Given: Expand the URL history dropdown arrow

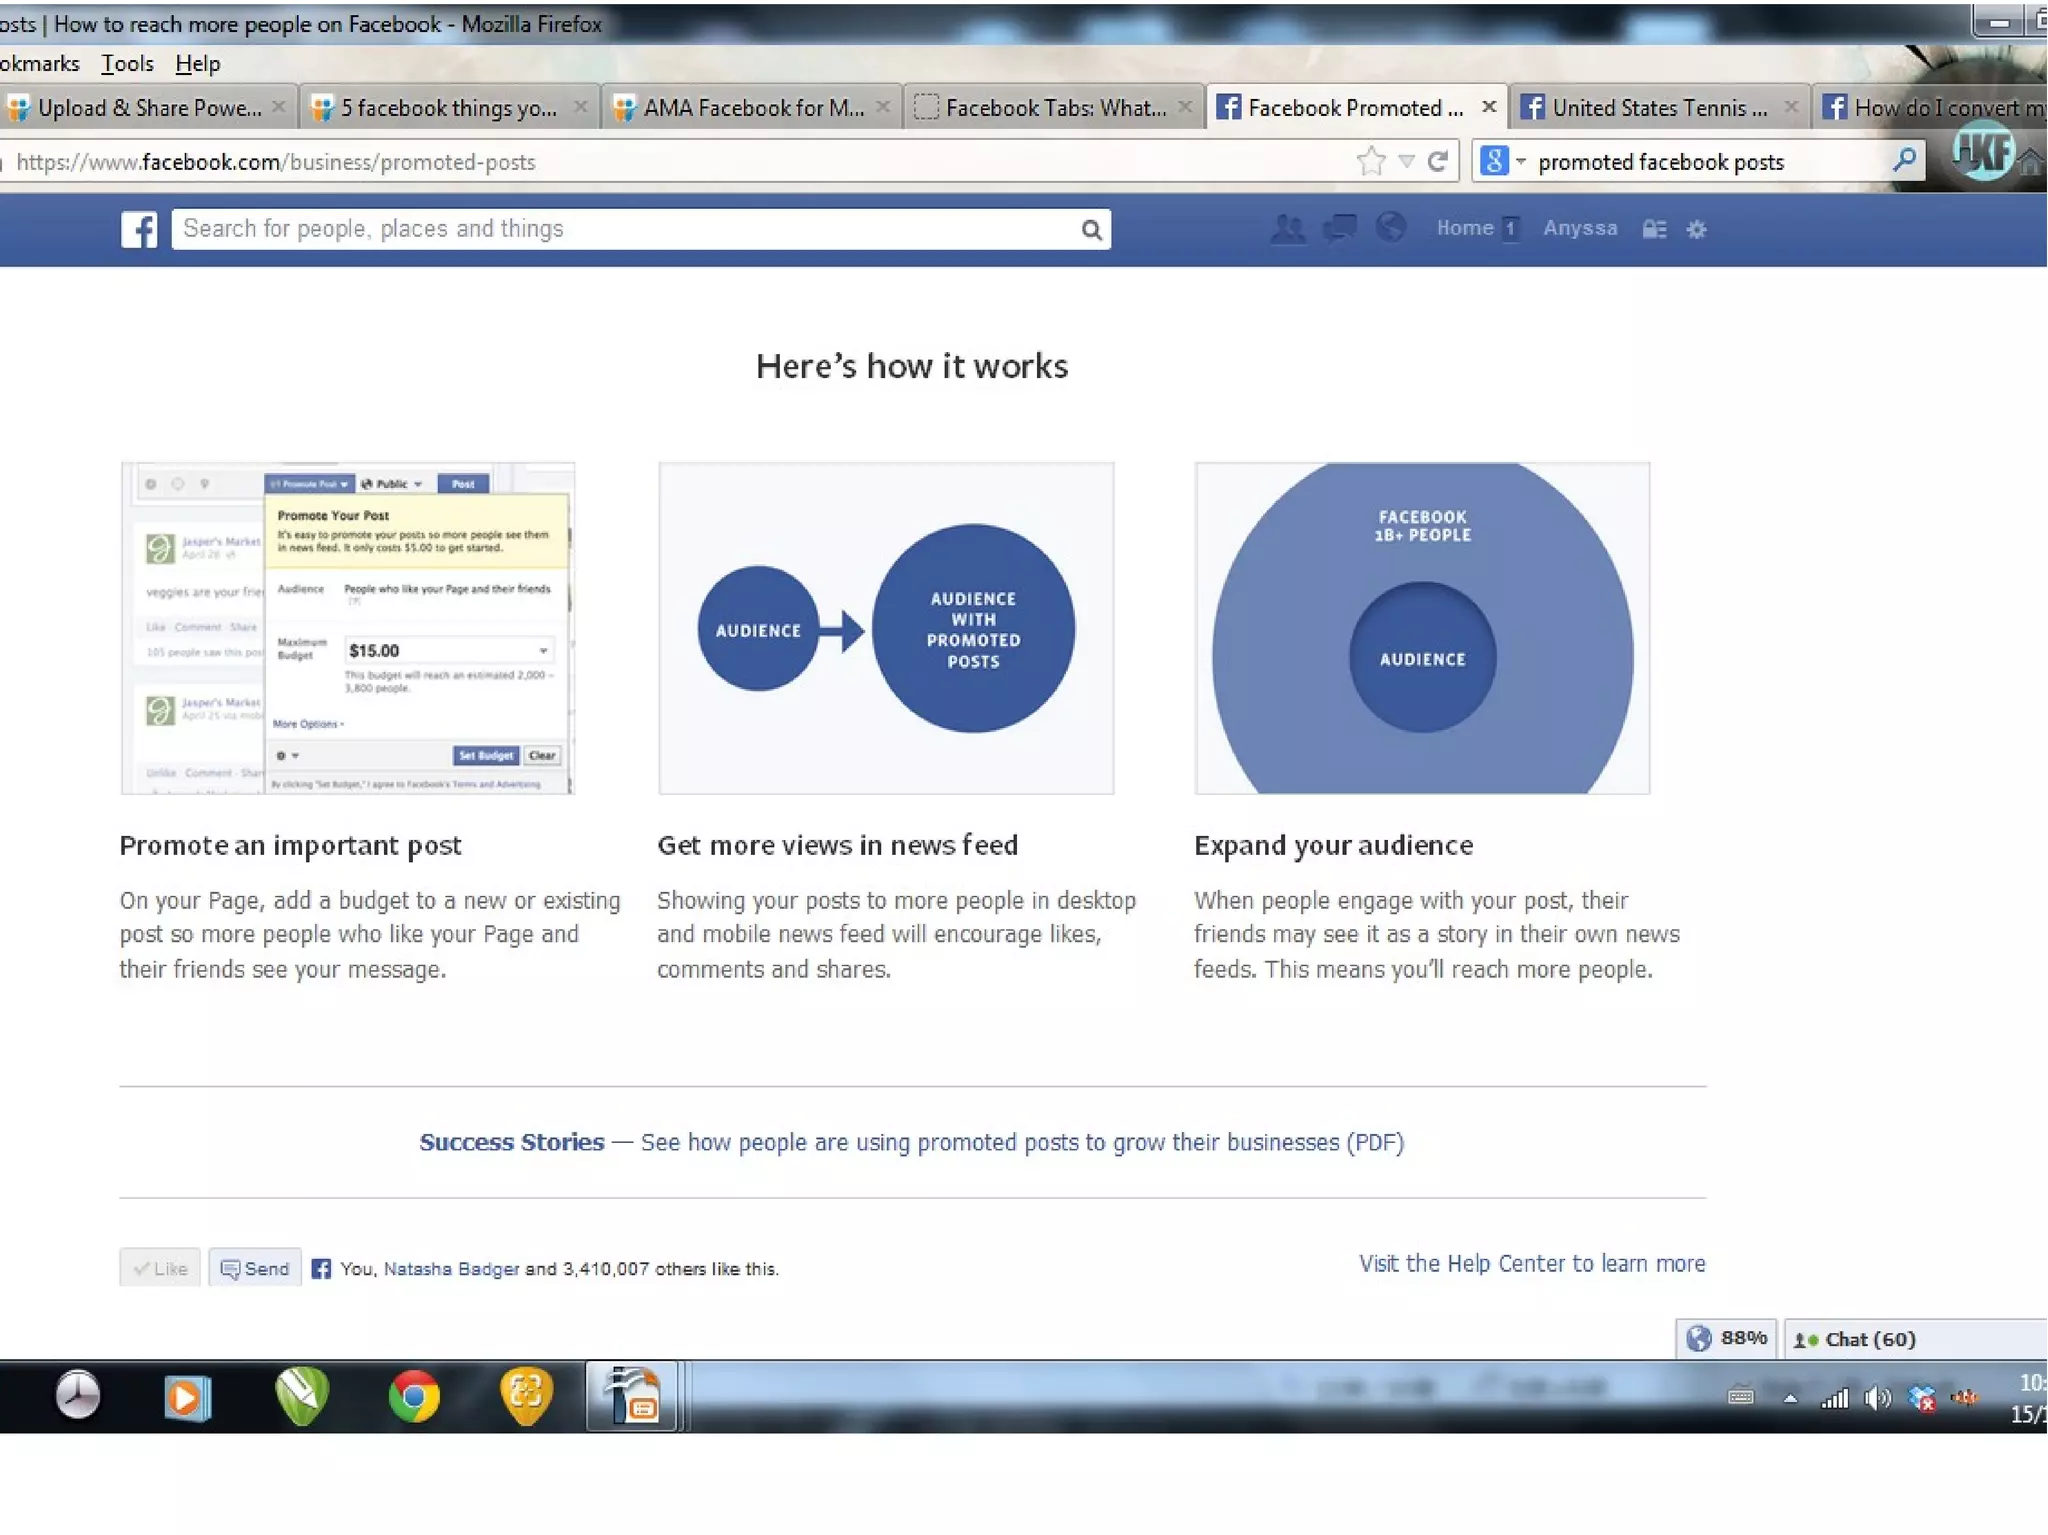Looking at the screenshot, I should (x=1406, y=161).
